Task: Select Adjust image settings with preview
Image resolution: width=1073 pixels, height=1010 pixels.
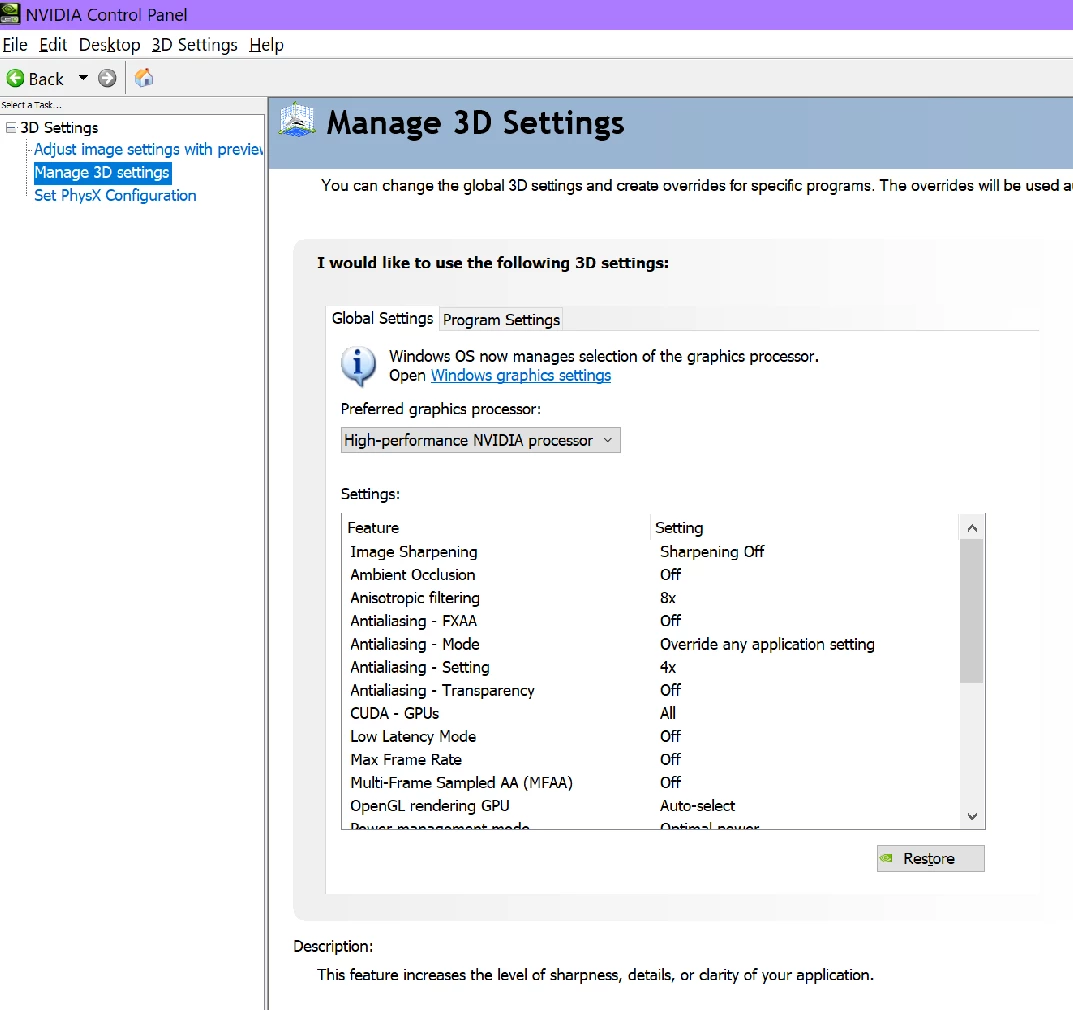Action: click(x=148, y=150)
